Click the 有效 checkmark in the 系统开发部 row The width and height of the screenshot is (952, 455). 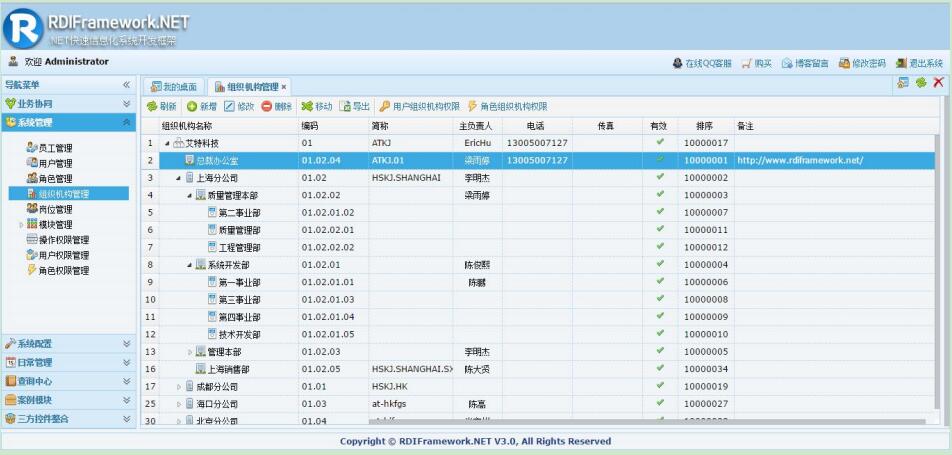[659, 264]
